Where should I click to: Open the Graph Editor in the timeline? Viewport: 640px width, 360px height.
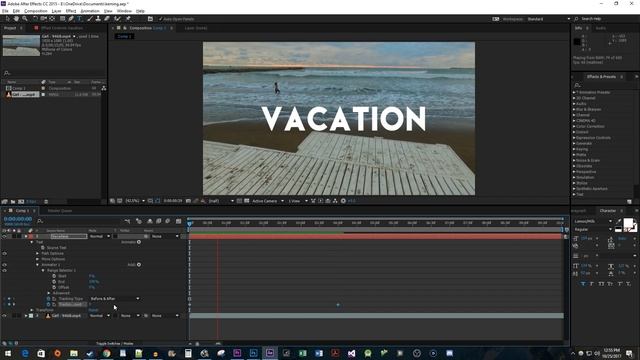pos(178,221)
